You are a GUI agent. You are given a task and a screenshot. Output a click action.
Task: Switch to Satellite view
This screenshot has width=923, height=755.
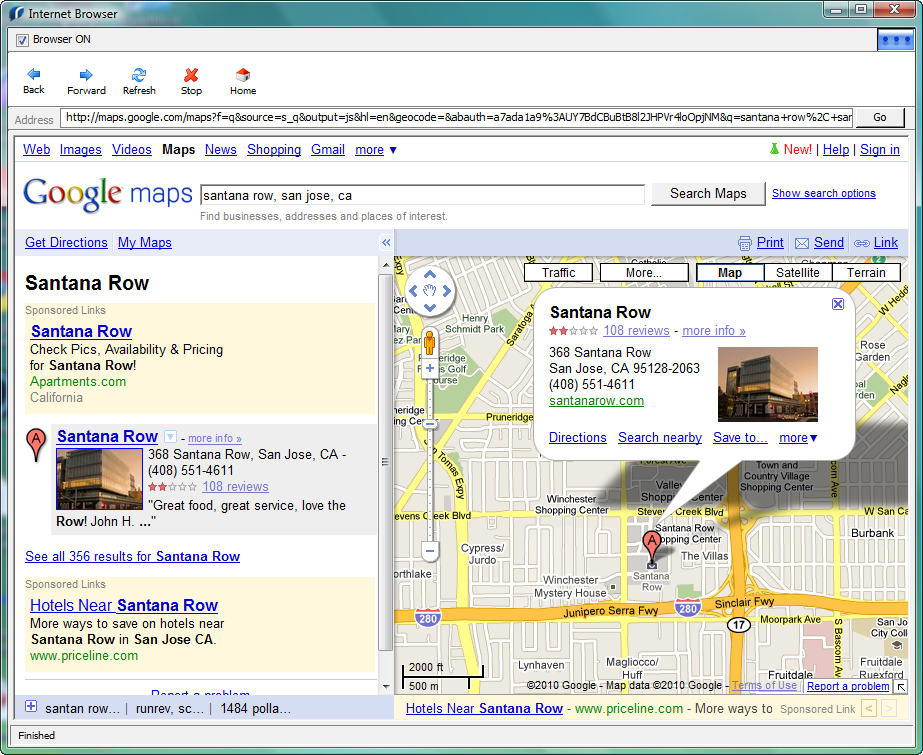[x=798, y=272]
